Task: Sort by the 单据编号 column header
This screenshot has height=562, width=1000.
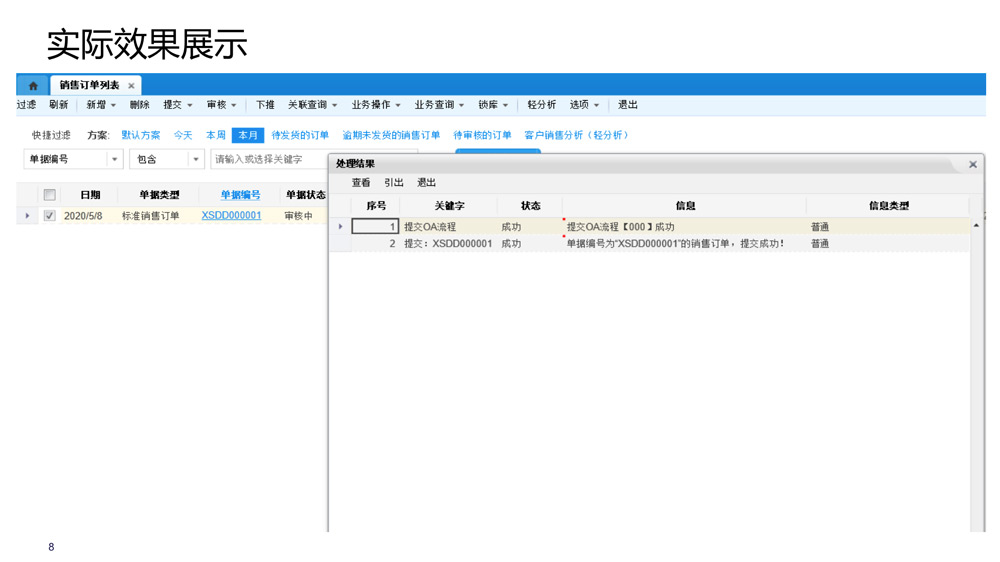Action: click(x=240, y=195)
